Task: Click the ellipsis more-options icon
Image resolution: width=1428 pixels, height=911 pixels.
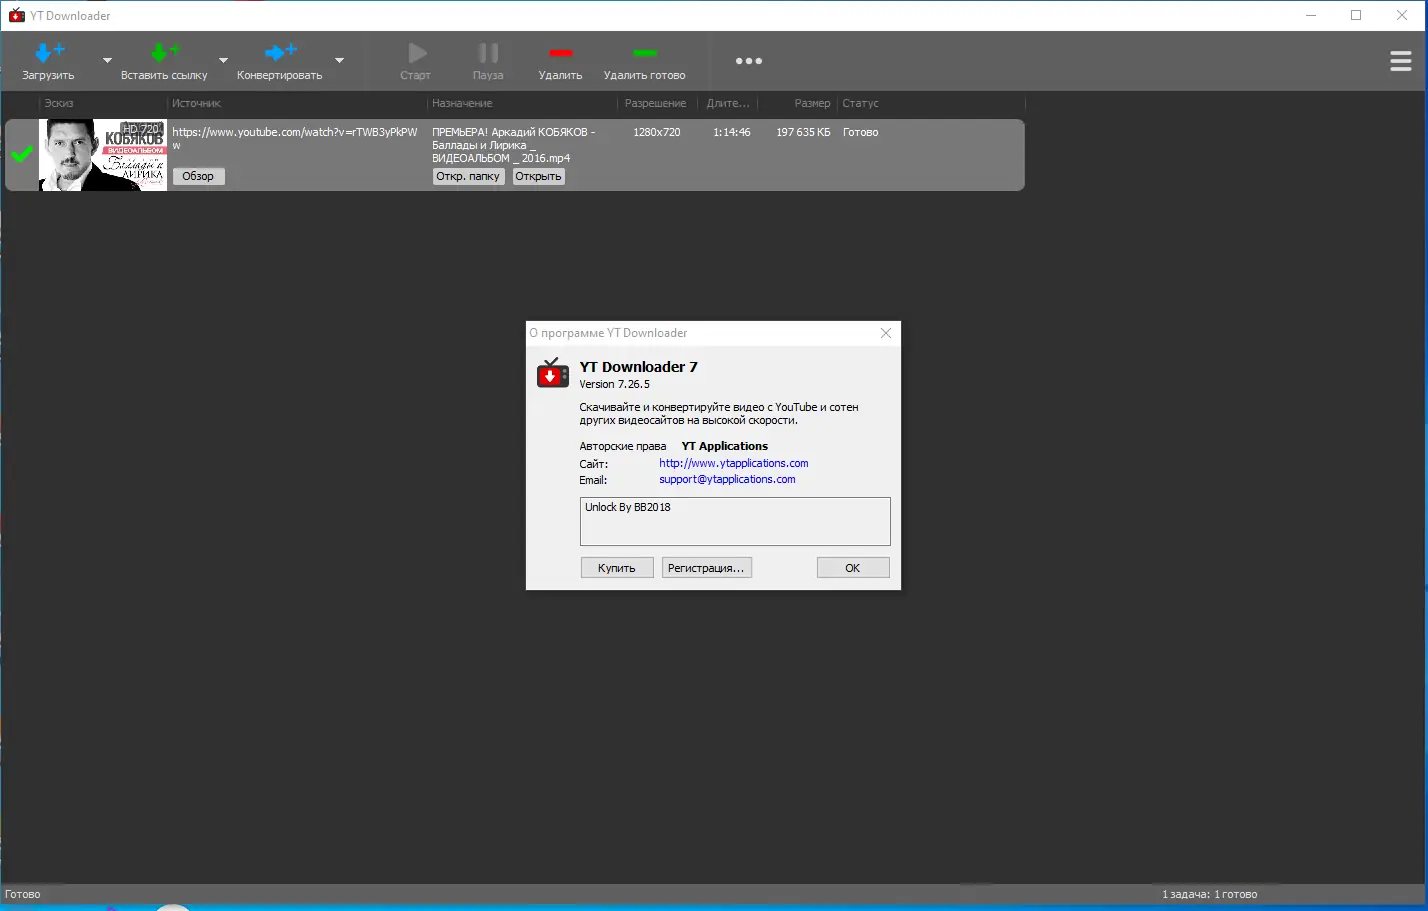Action: (x=748, y=60)
